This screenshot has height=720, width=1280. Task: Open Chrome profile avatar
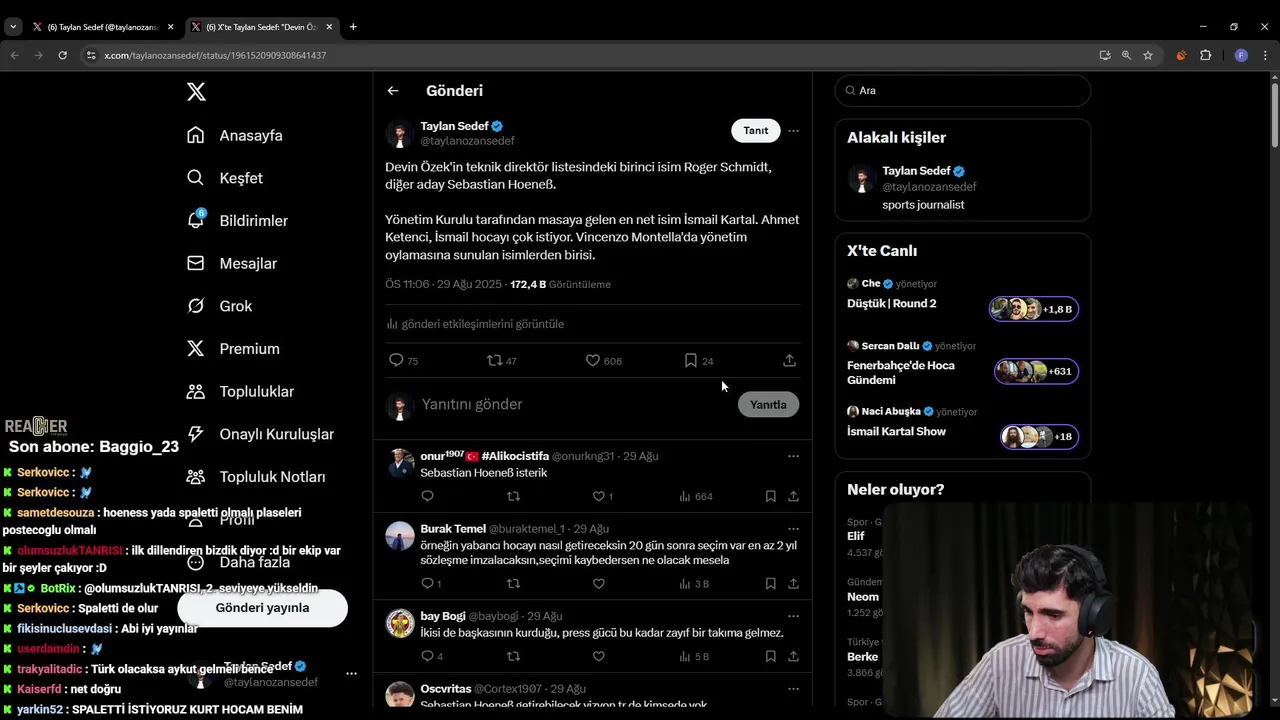1241,55
